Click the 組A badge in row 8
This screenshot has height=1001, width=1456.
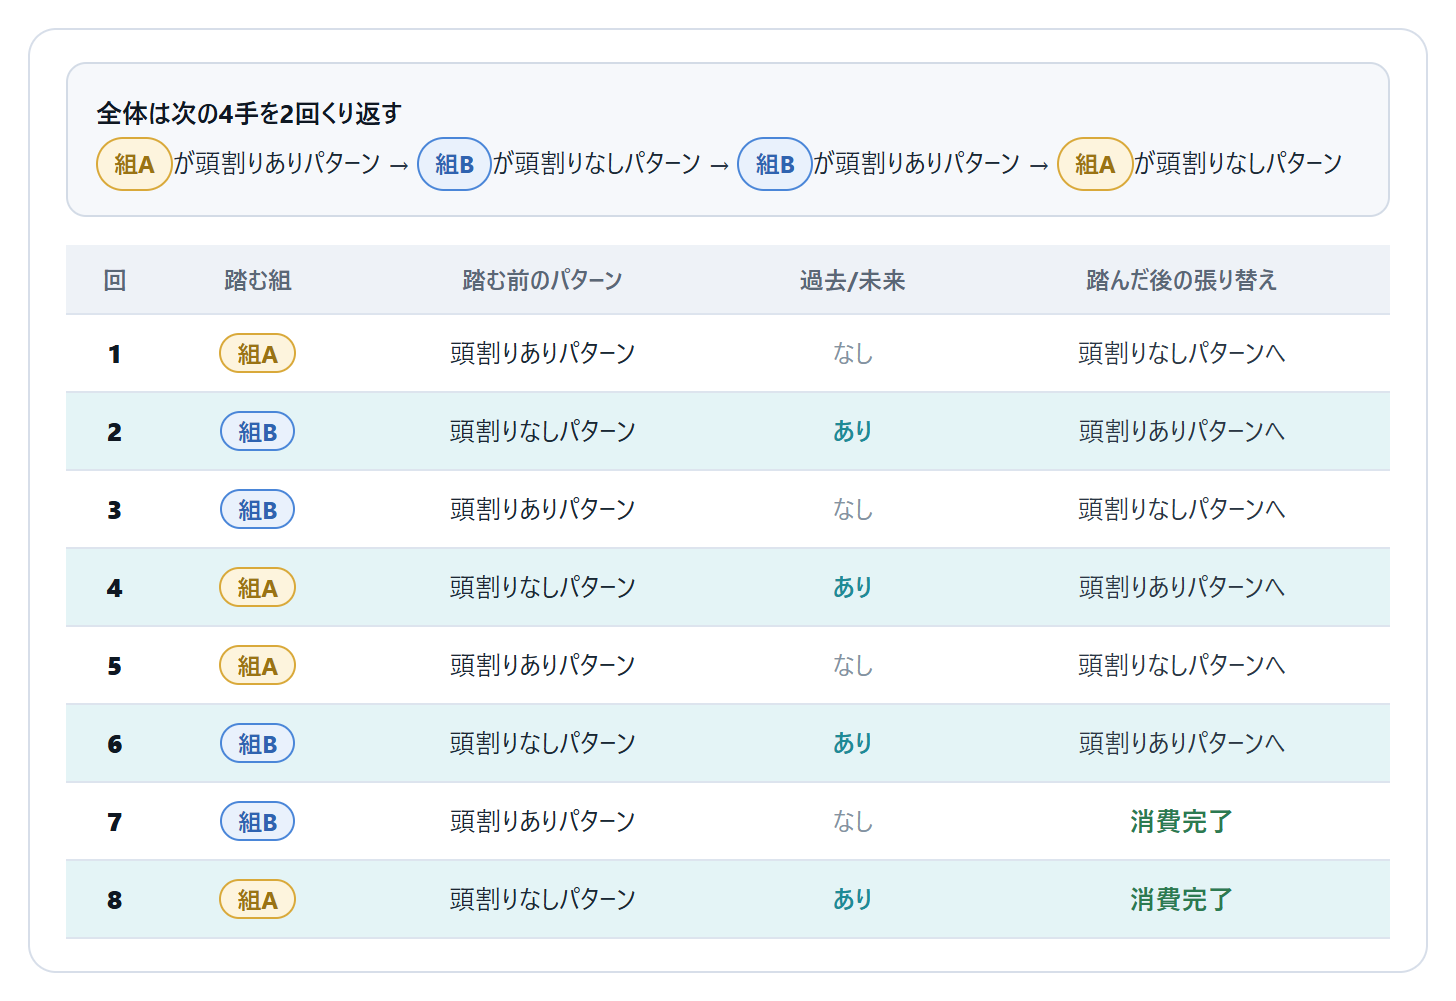(x=257, y=899)
